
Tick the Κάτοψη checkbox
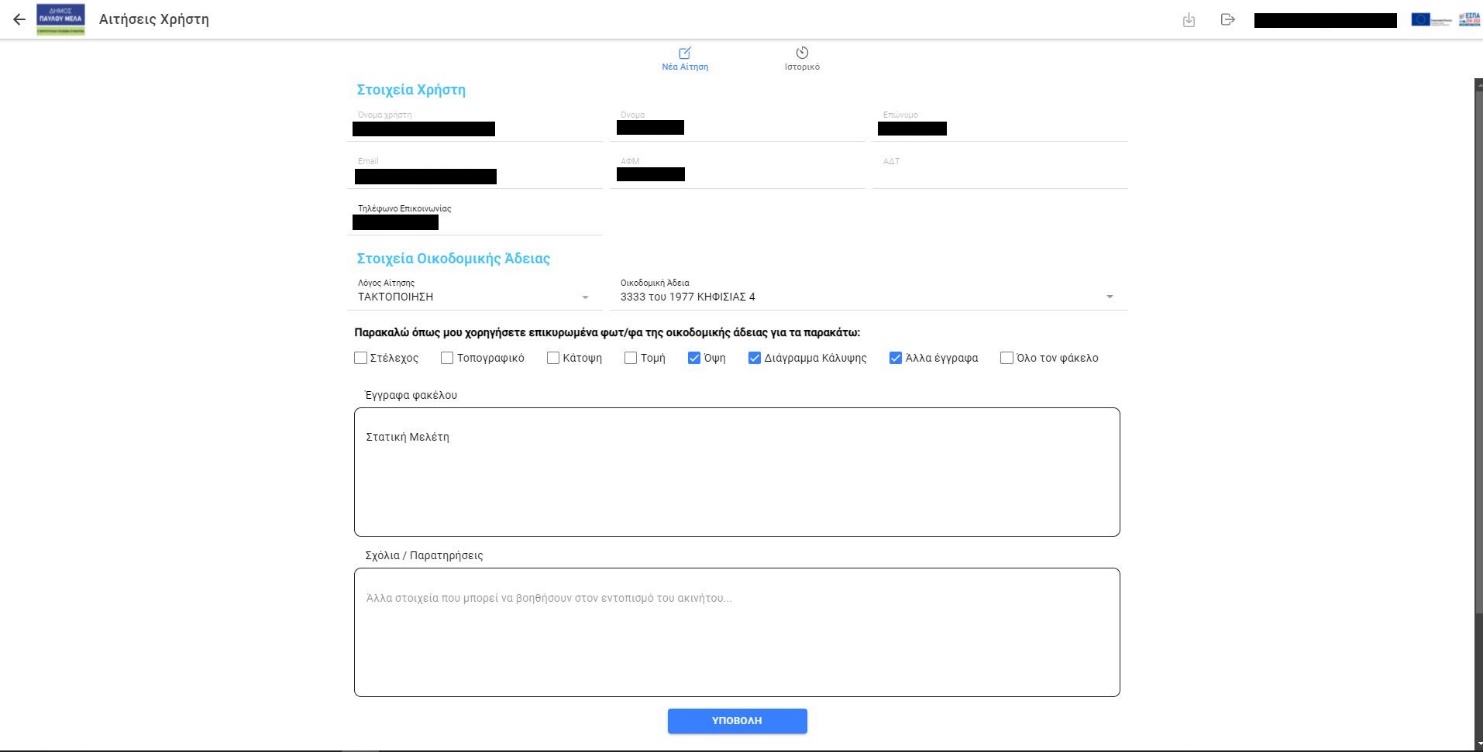point(553,358)
